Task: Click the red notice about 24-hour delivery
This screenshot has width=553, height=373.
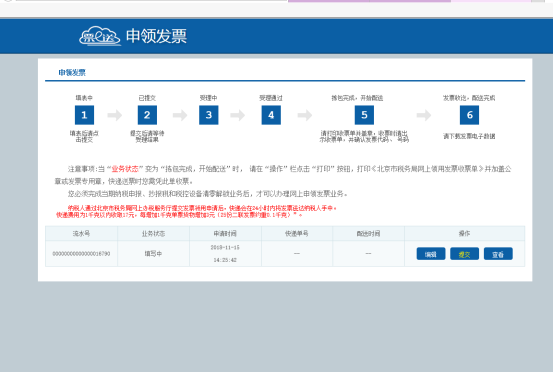Action: [x=202, y=208]
